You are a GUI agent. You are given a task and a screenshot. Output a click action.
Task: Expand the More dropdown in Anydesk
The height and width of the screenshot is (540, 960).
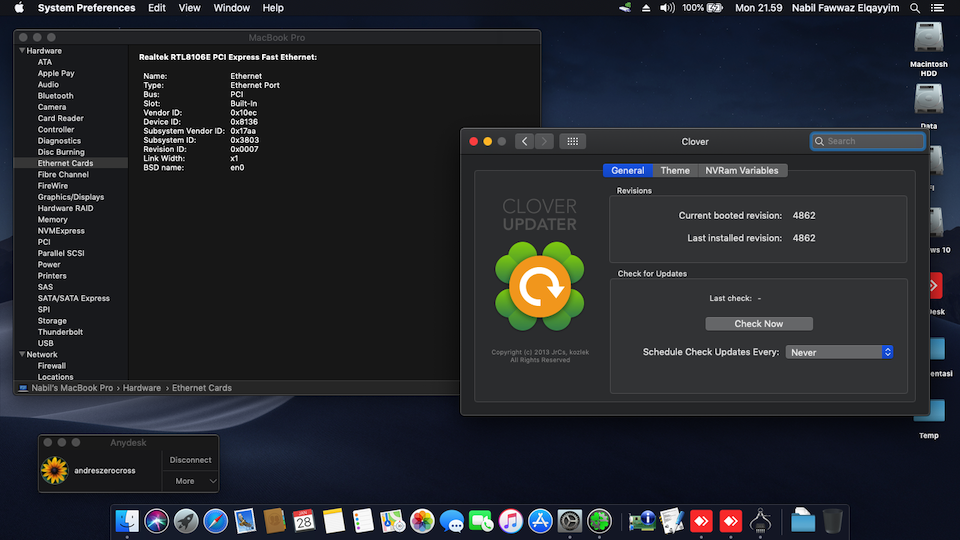tap(191, 481)
